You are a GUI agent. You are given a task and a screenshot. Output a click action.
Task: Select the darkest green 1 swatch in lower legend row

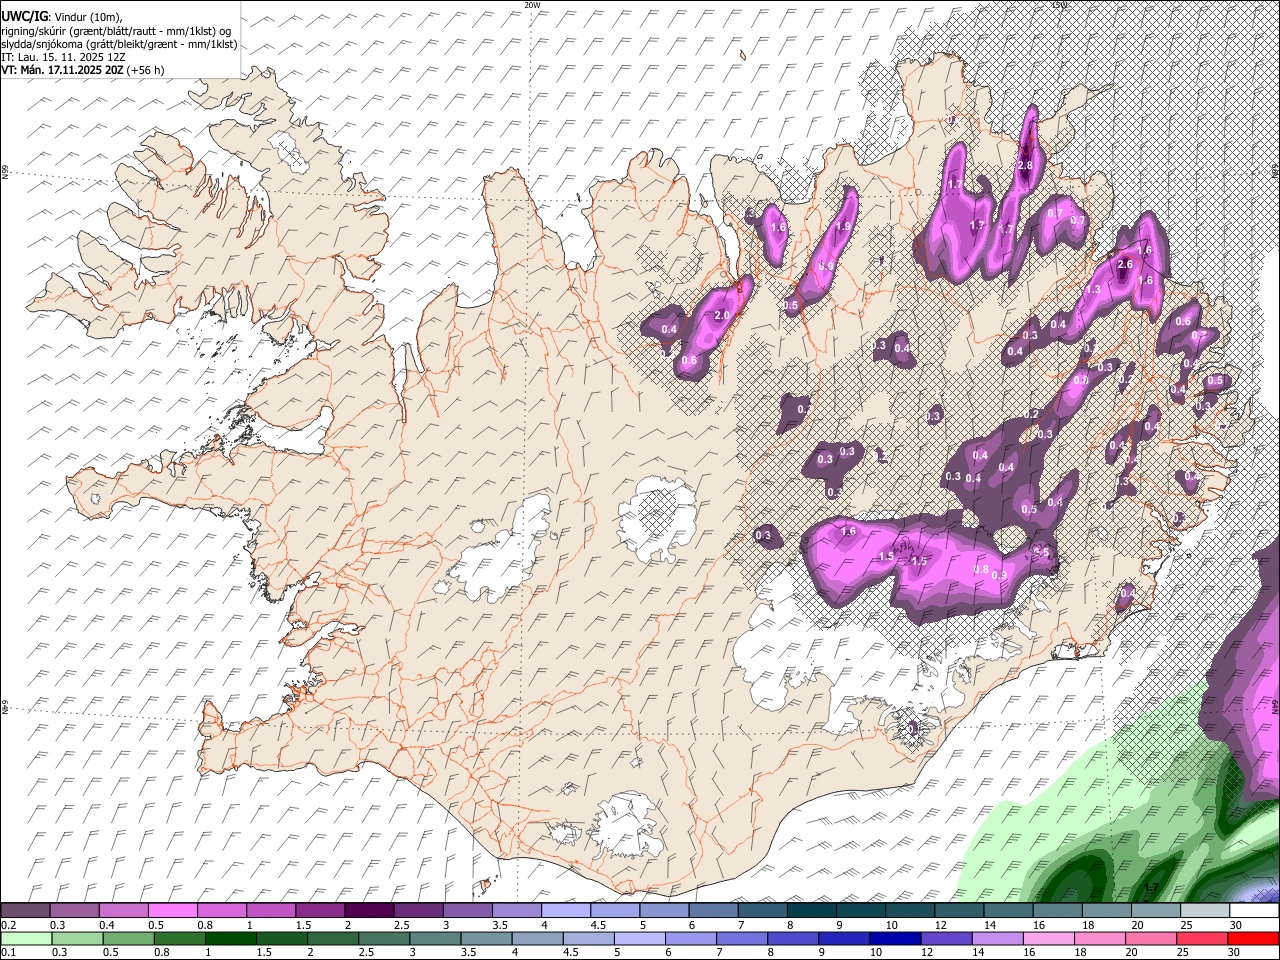230,938
